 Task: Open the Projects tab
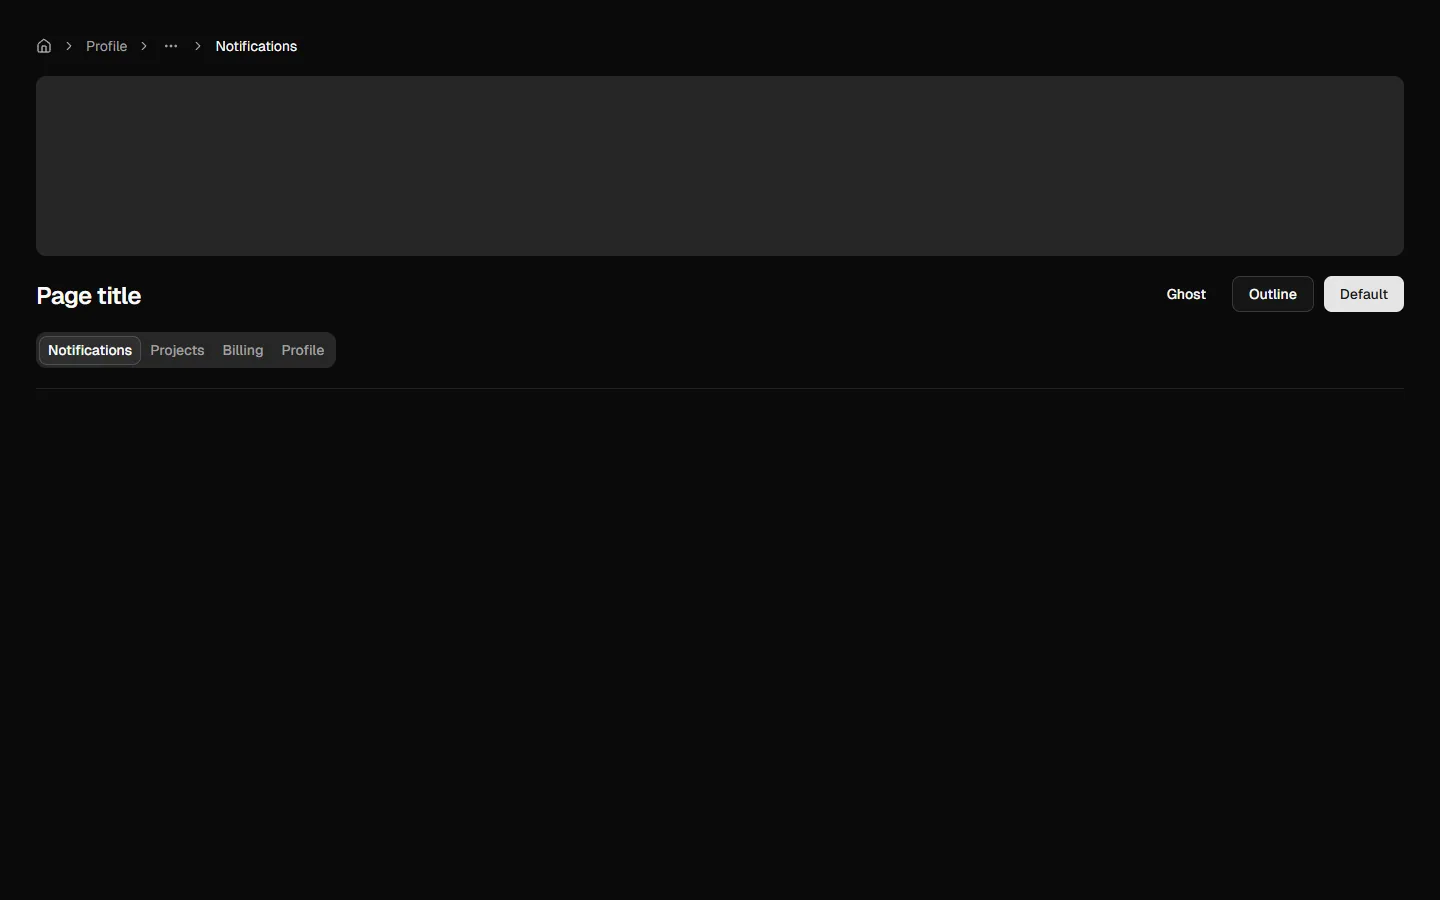pyautogui.click(x=177, y=350)
